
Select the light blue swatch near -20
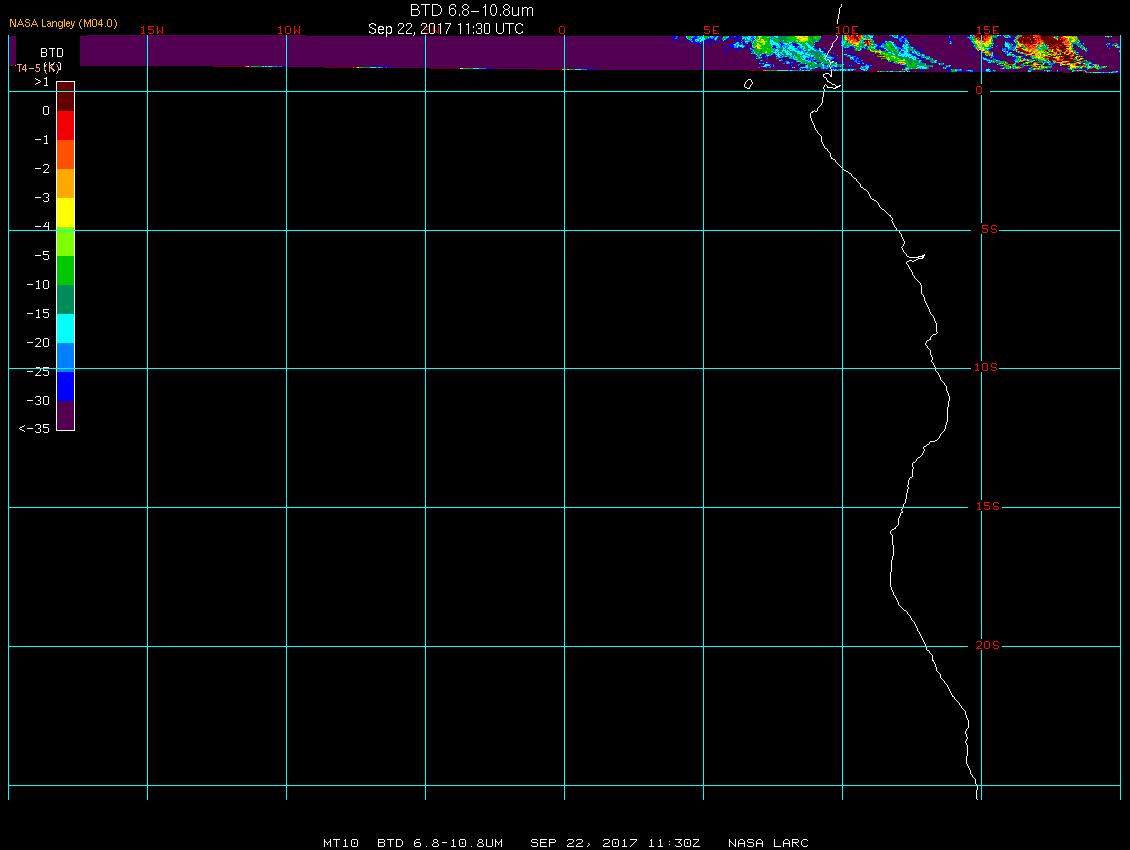point(66,358)
